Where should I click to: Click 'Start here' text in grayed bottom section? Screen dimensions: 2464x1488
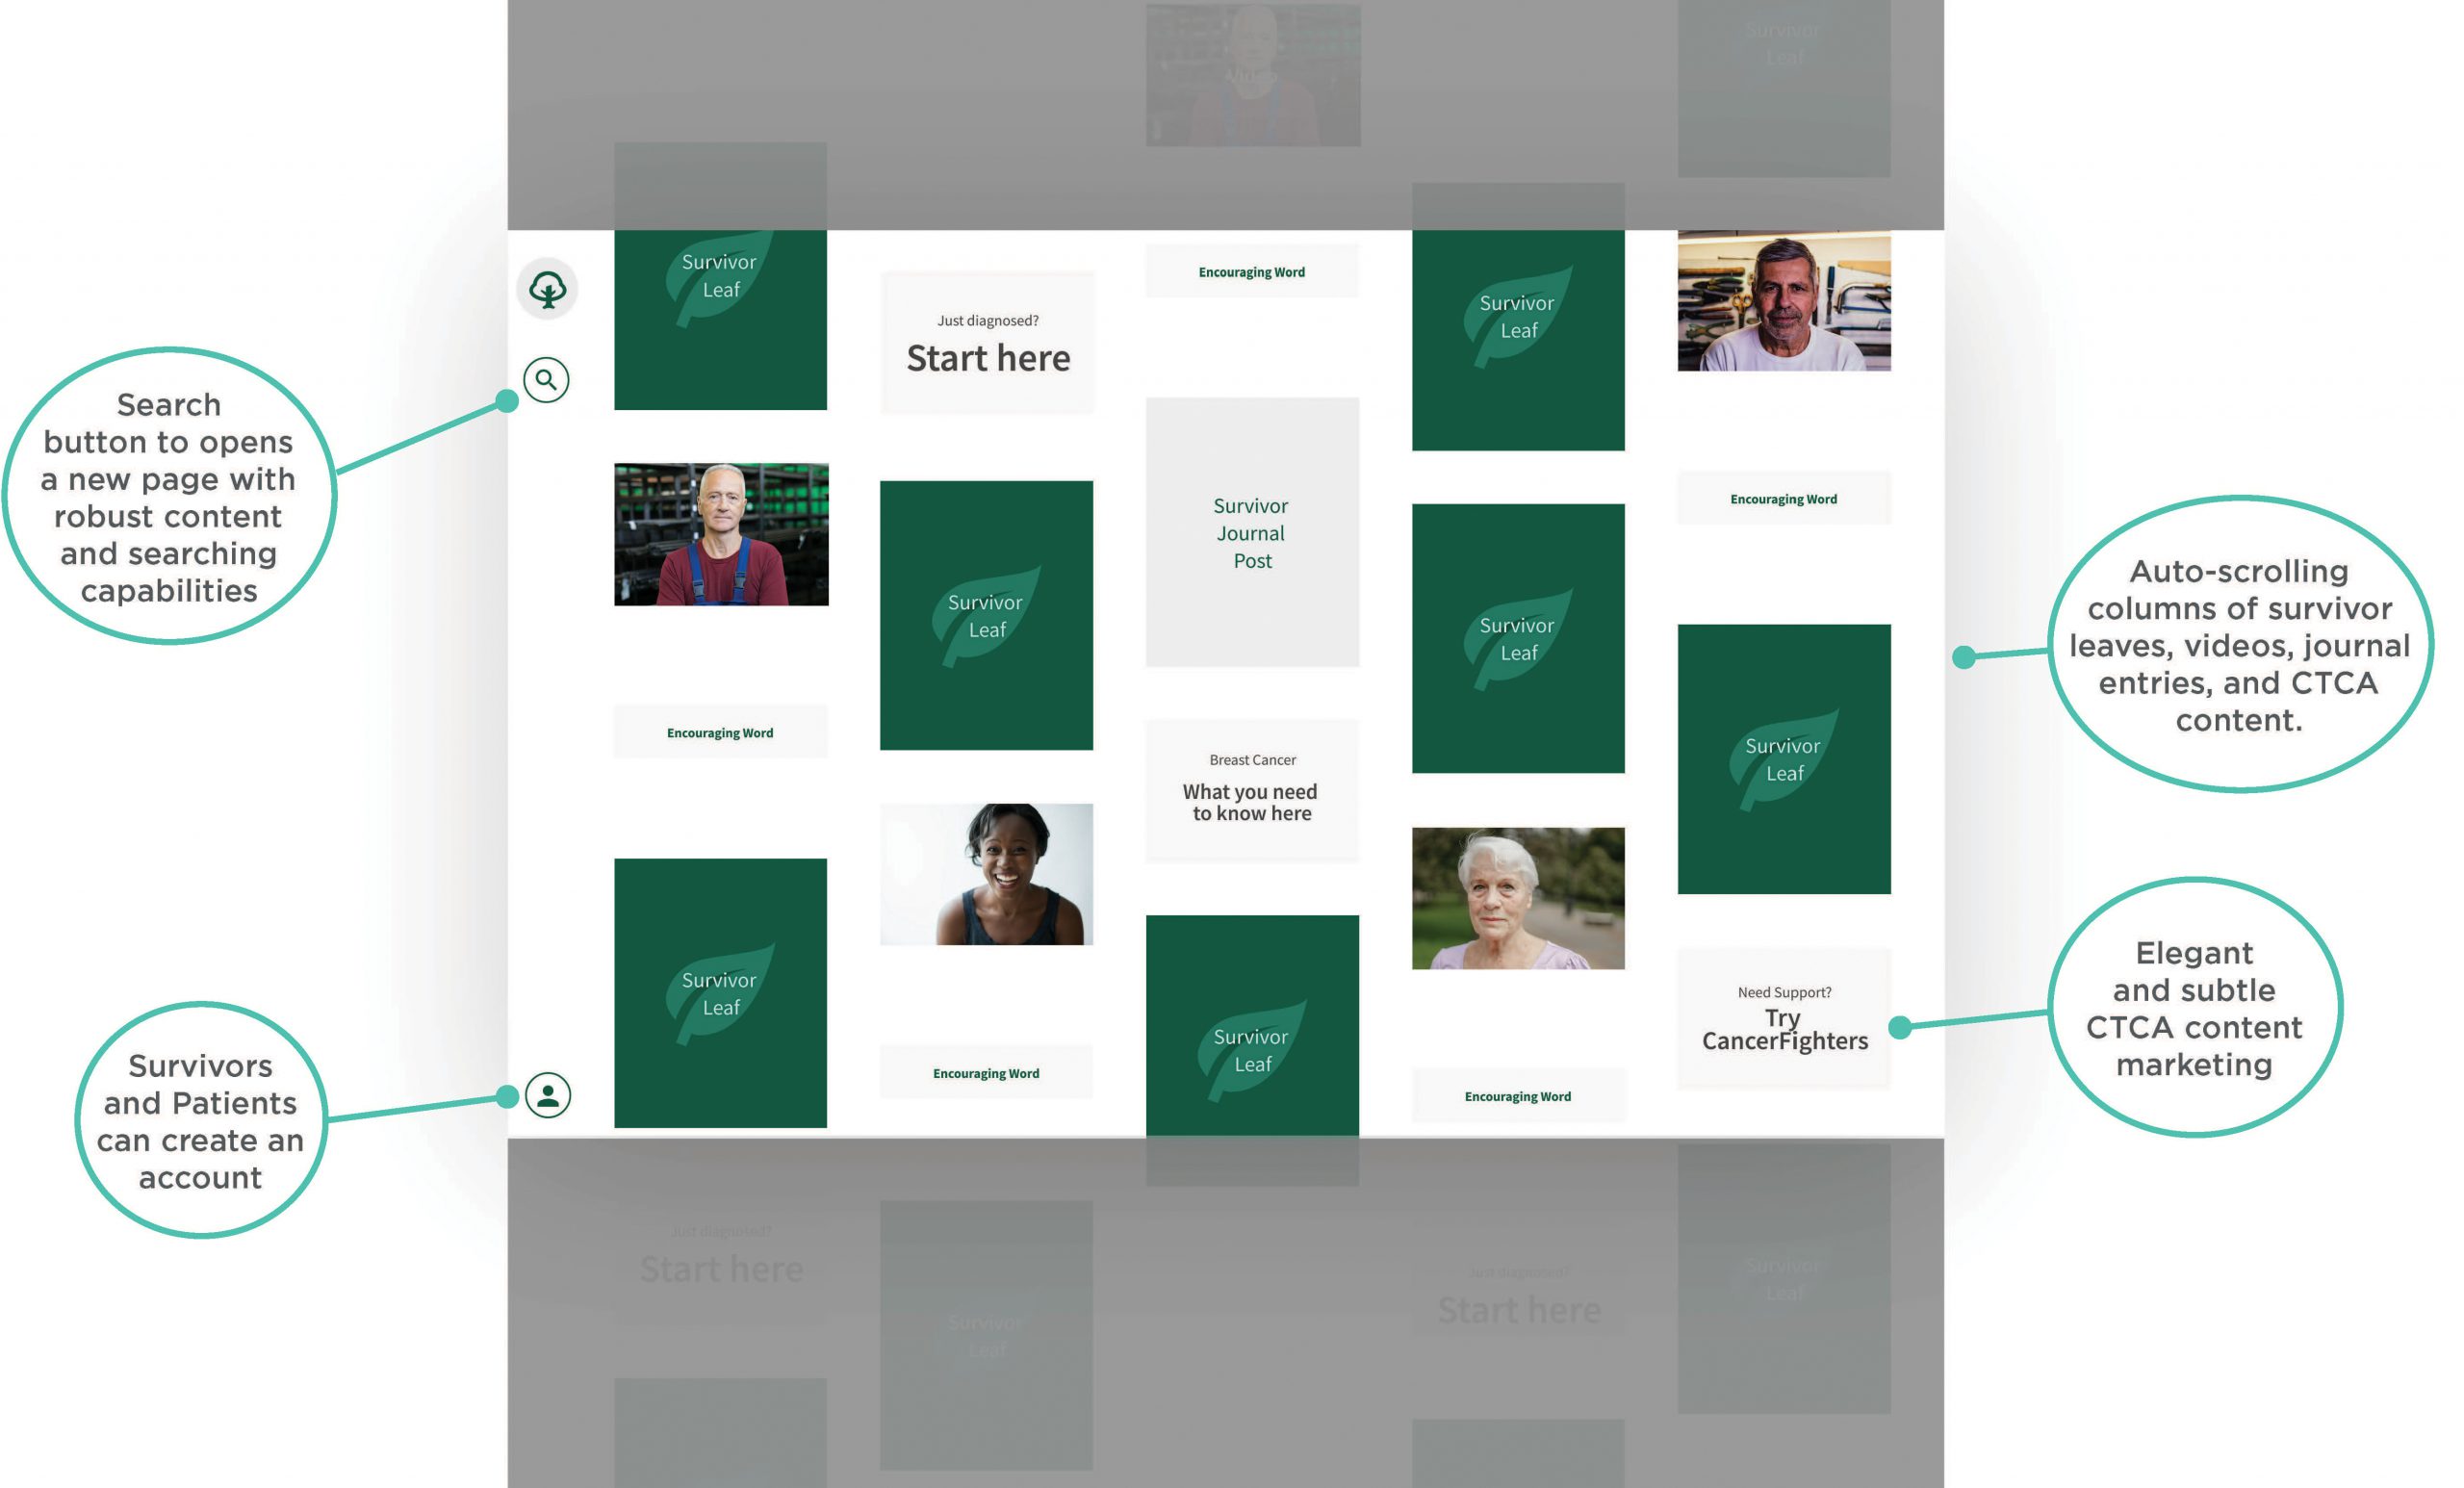[722, 1268]
